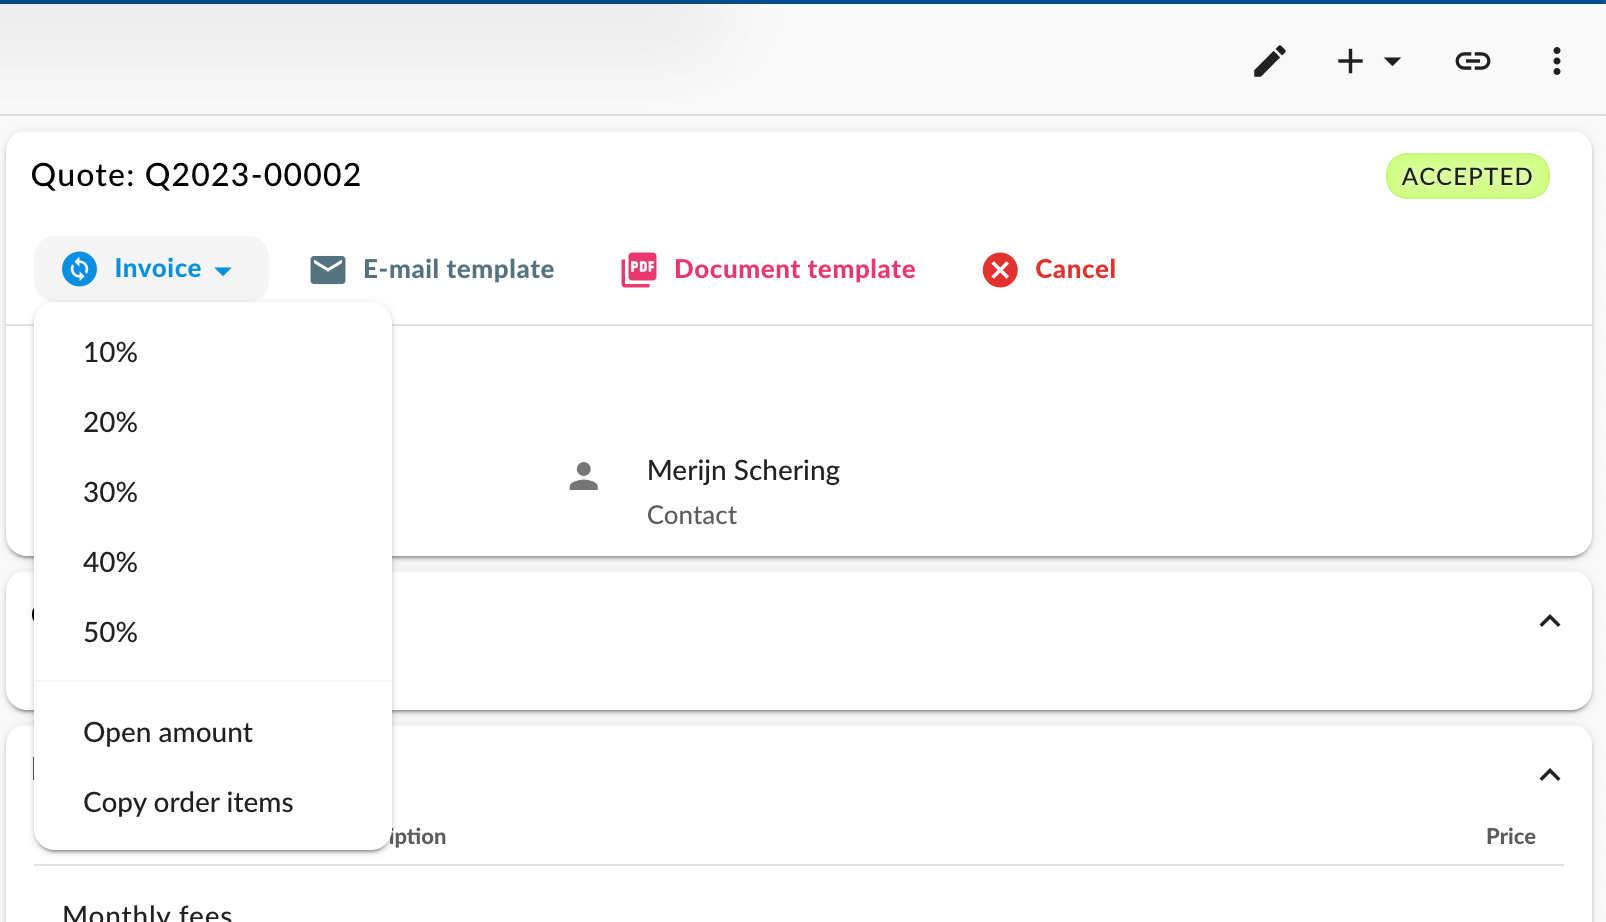Click the E-mail template envelope icon
Image resolution: width=1606 pixels, height=922 pixels.
pyautogui.click(x=328, y=270)
